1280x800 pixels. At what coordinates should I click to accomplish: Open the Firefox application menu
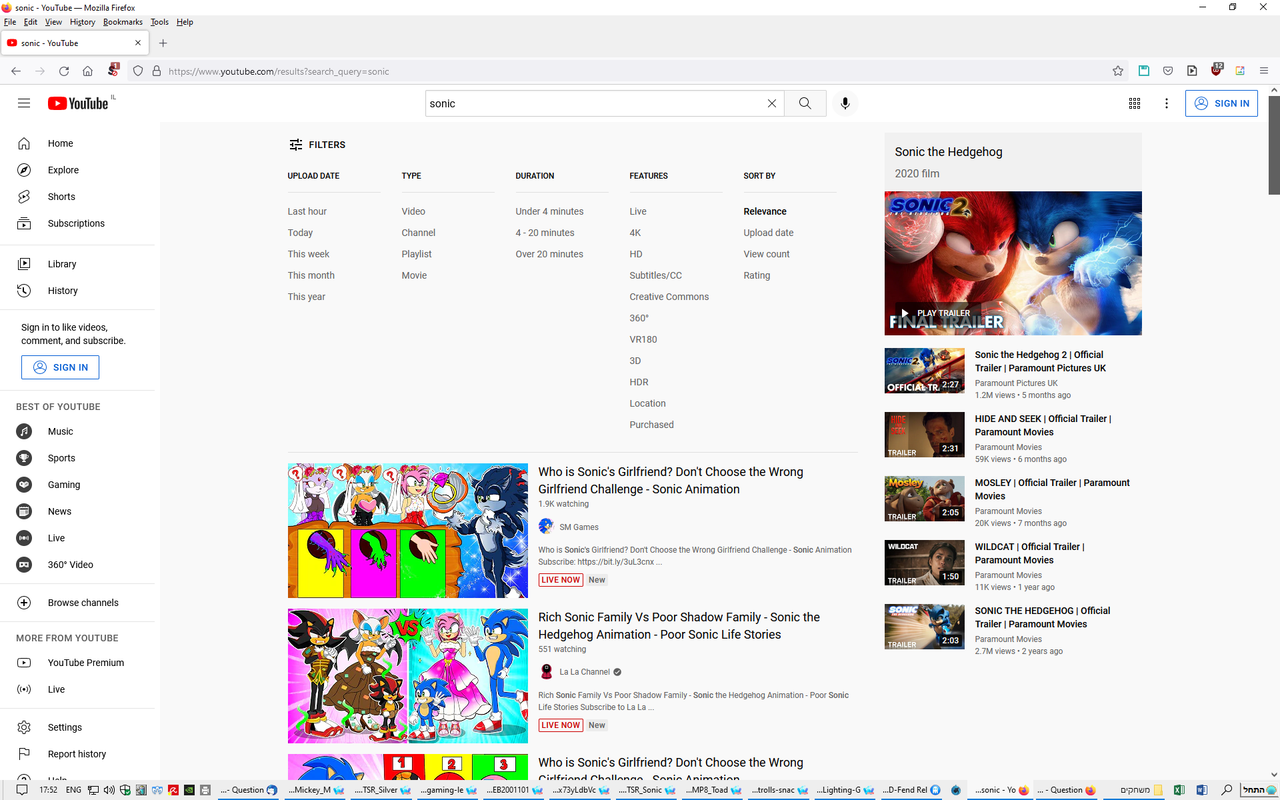coord(1264,71)
